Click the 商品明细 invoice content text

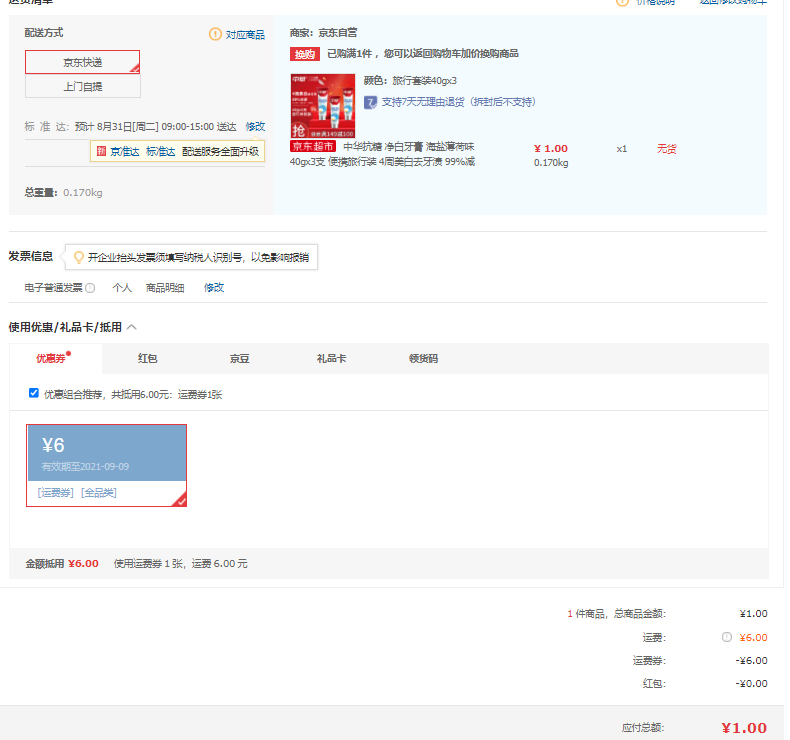165,288
